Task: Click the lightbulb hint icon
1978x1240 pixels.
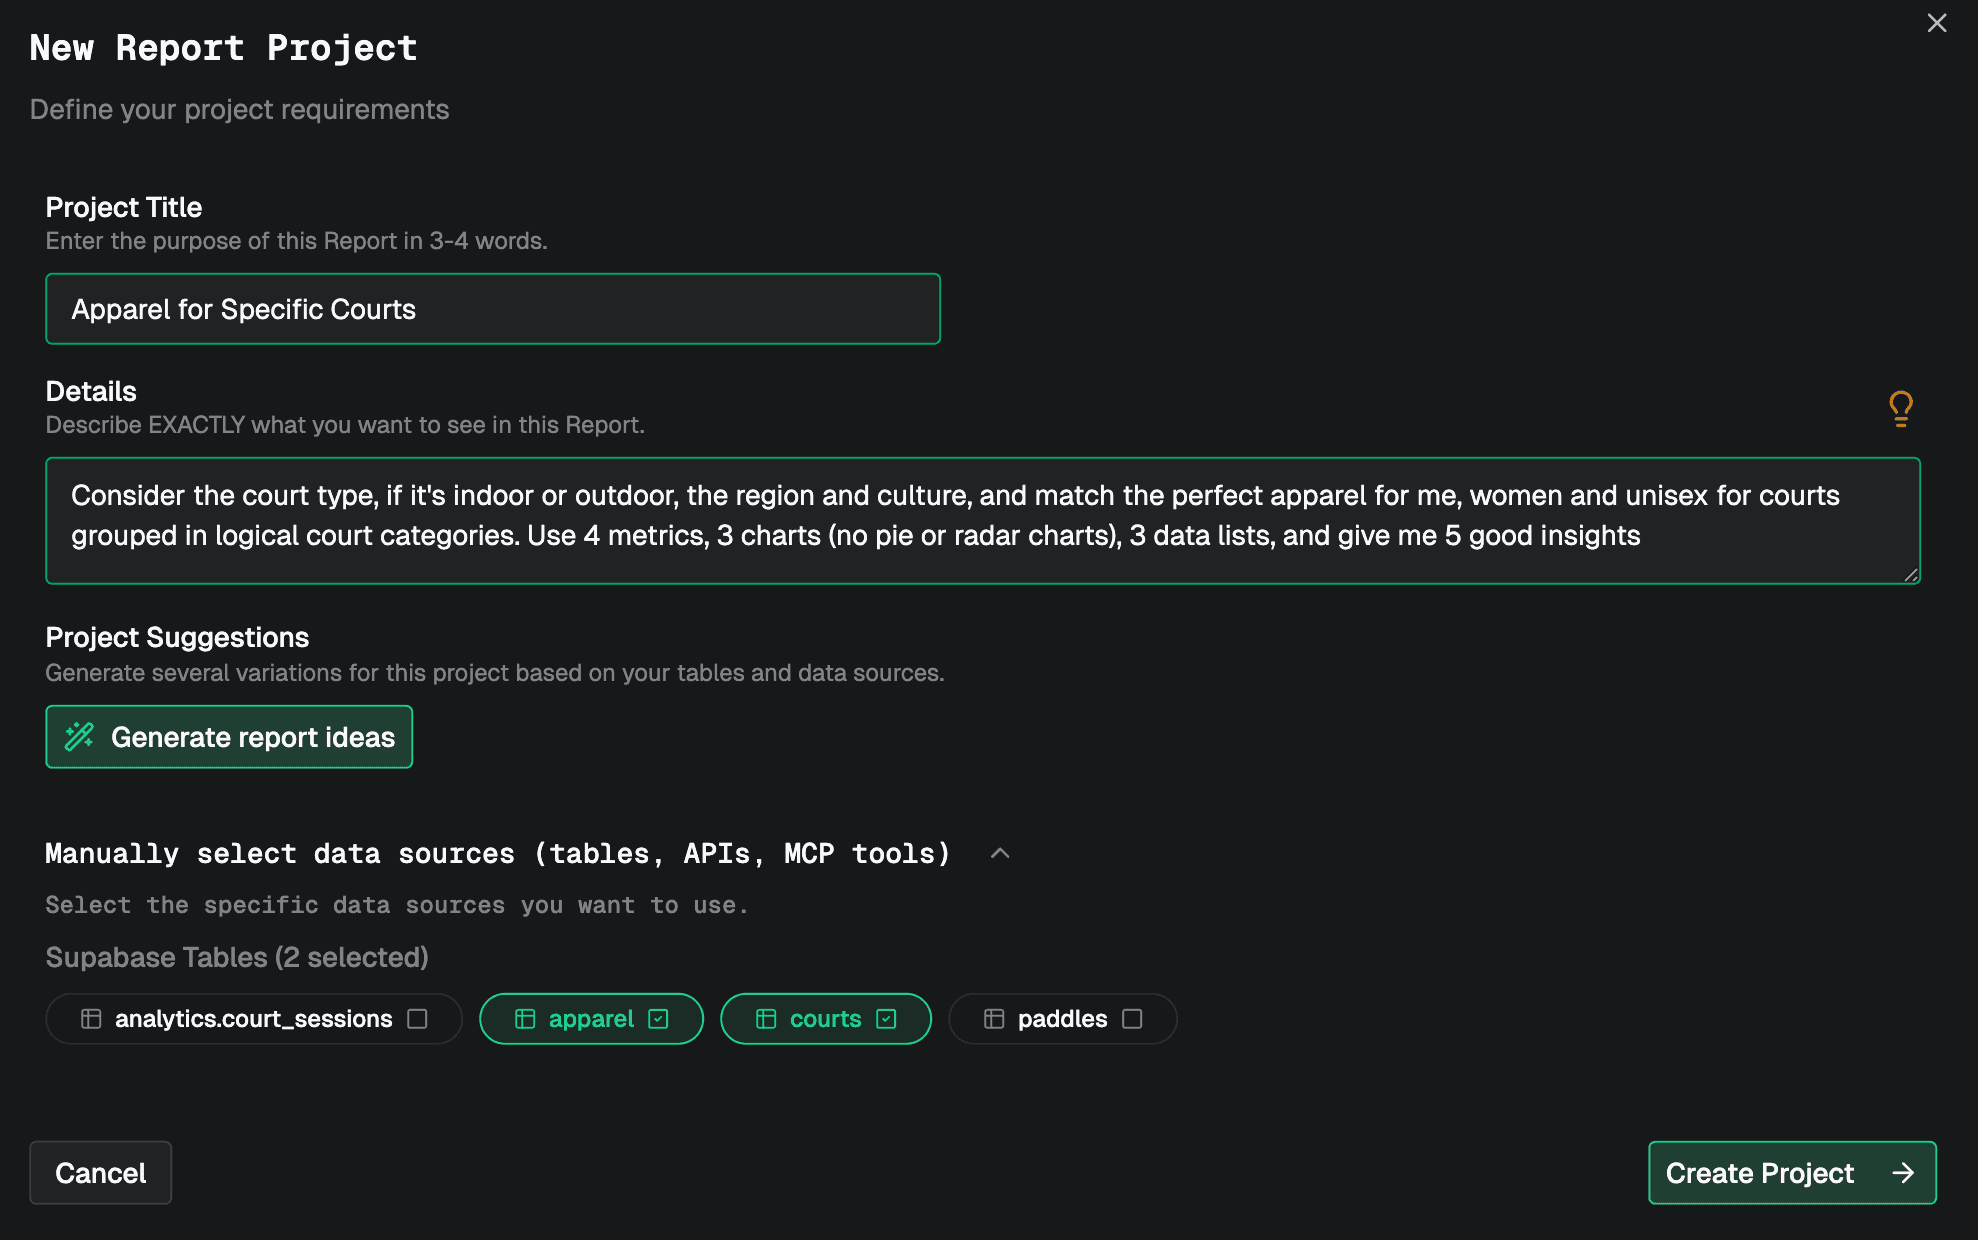Action: click(x=1900, y=408)
